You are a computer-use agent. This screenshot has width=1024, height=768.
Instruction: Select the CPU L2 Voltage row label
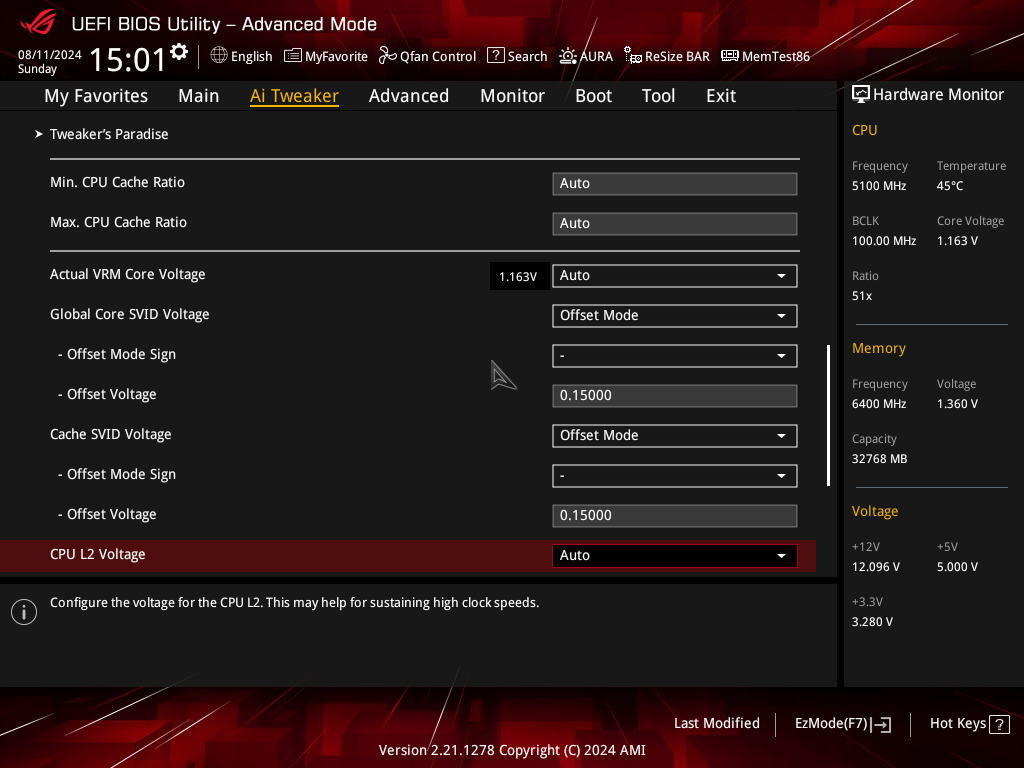tap(97, 554)
